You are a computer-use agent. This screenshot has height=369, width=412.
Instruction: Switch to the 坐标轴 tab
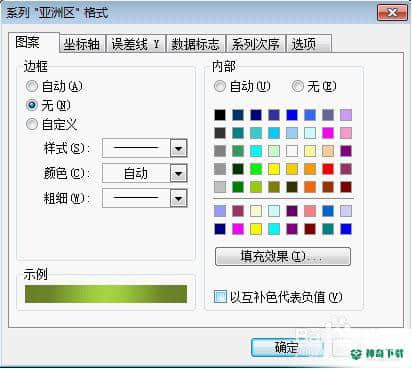82,44
